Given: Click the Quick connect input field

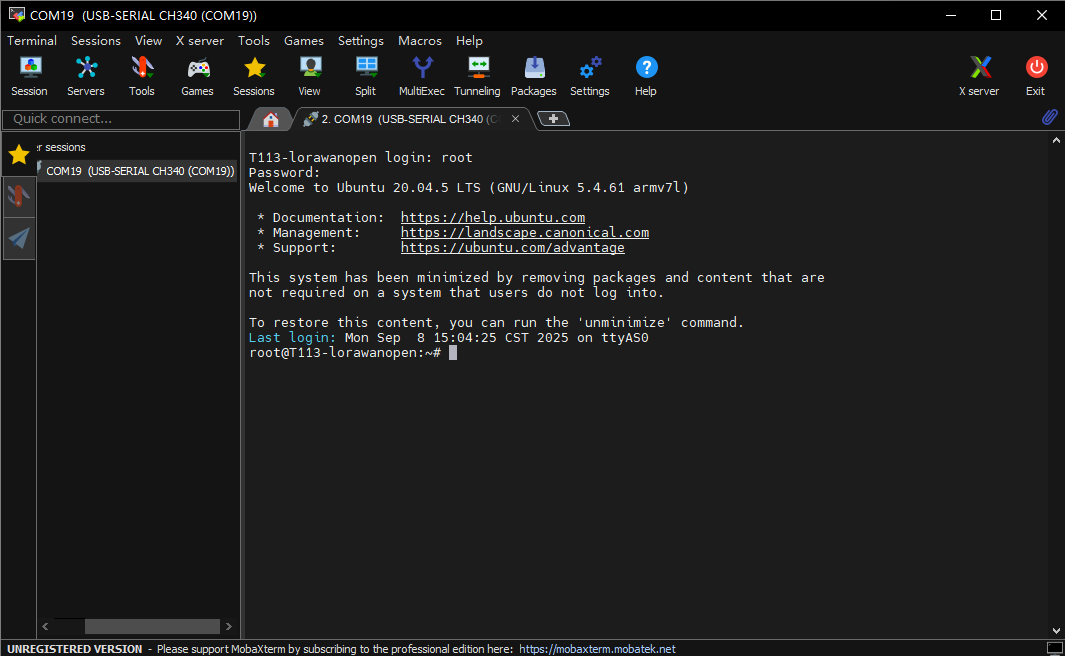Looking at the screenshot, I should click(122, 119).
